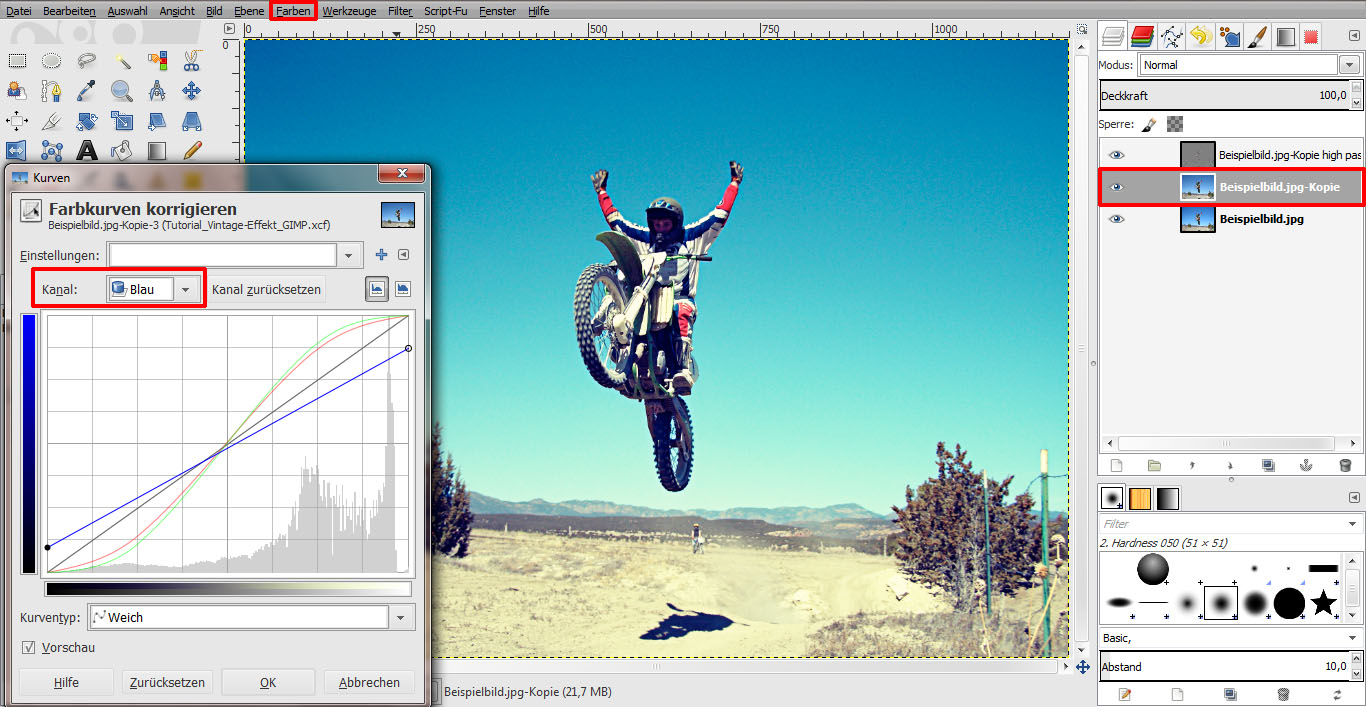Confirm the curves with OK
The height and width of the screenshot is (707, 1366).
pos(267,682)
